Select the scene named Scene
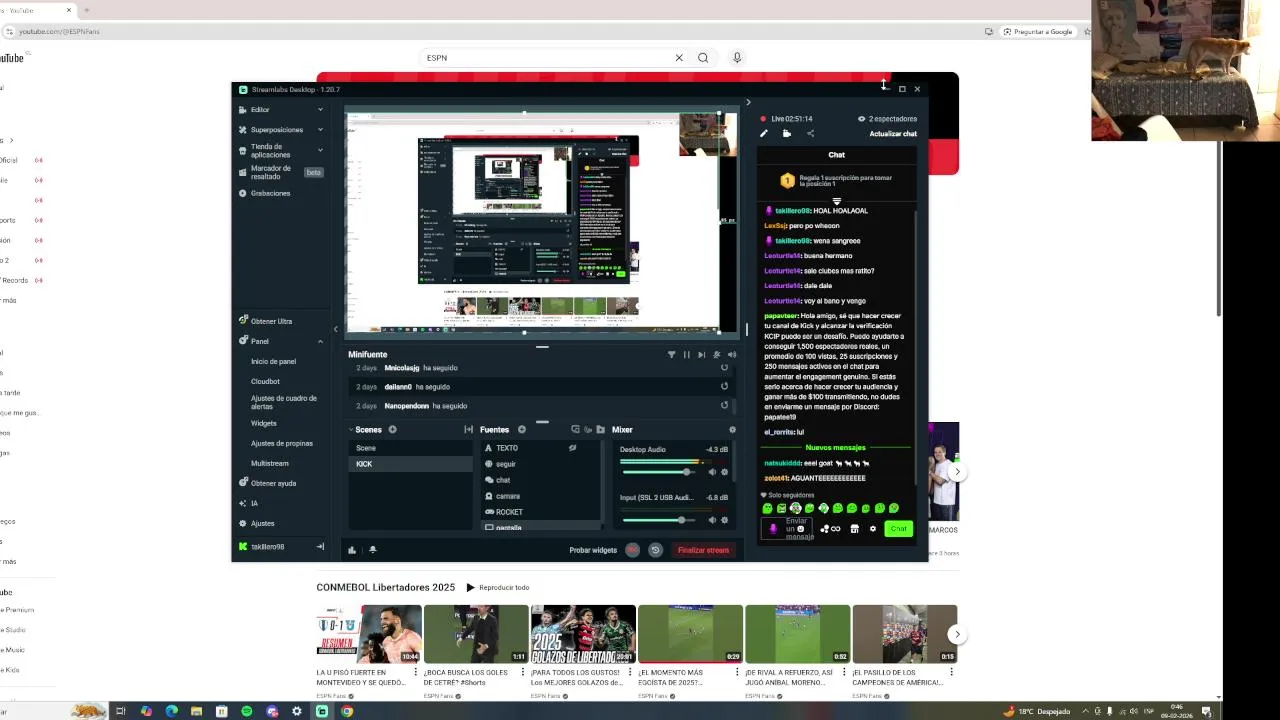The width and height of the screenshot is (1280, 720). (x=410, y=448)
